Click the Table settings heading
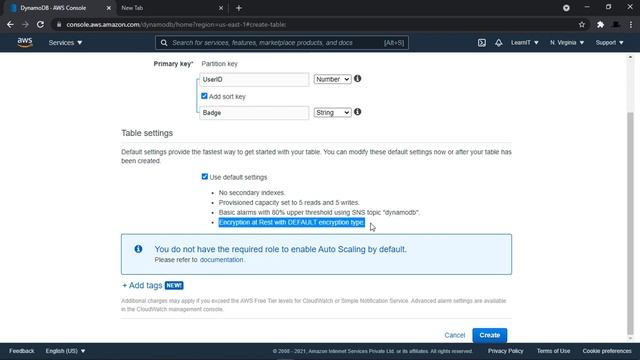640x360 pixels. point(147,133)
